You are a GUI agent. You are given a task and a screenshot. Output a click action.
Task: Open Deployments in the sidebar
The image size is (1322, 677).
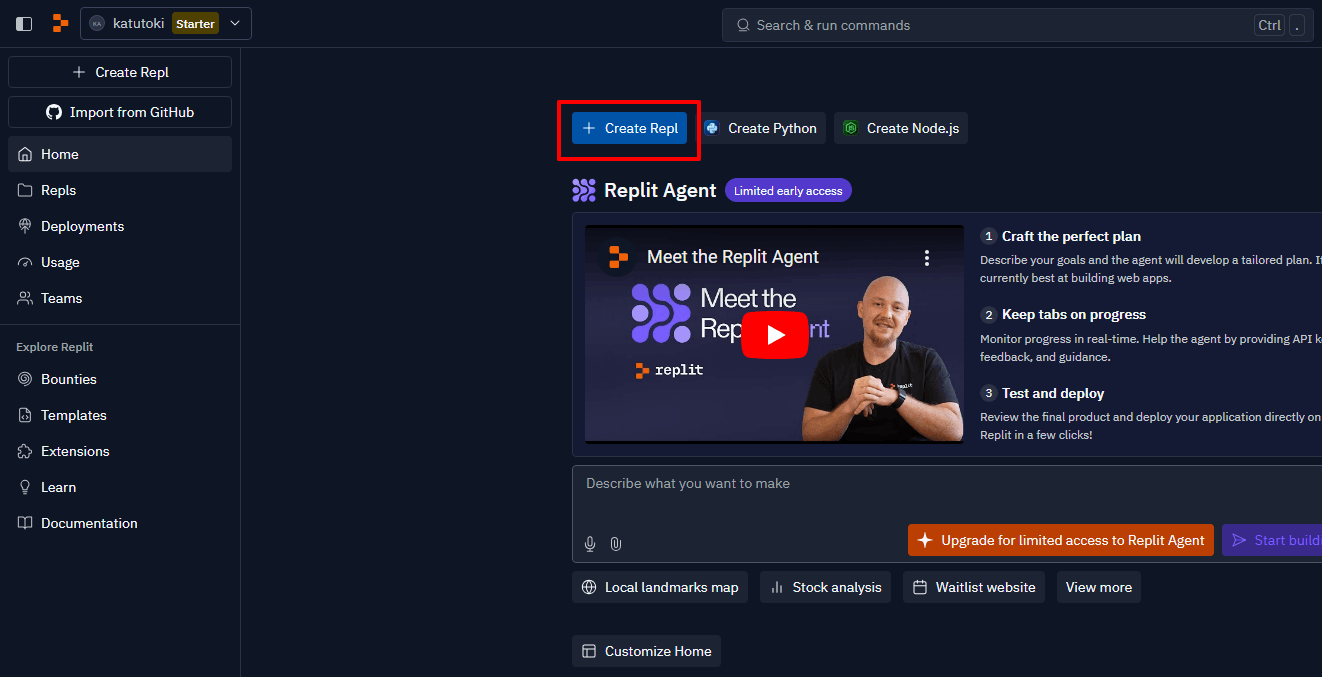pyautogui.click(x=120, y=226)
